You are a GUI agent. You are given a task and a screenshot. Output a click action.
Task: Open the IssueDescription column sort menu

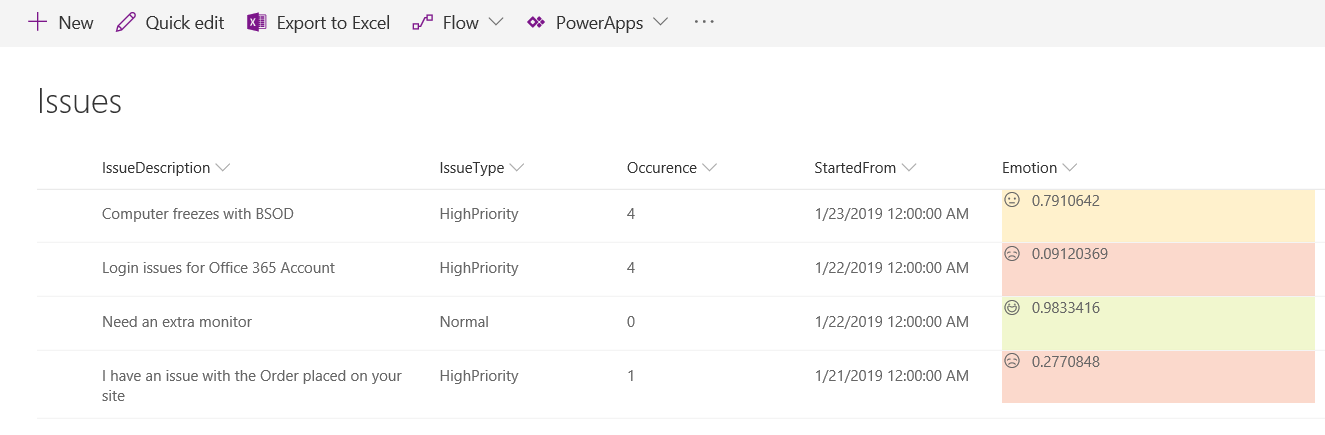click(223, 168)
